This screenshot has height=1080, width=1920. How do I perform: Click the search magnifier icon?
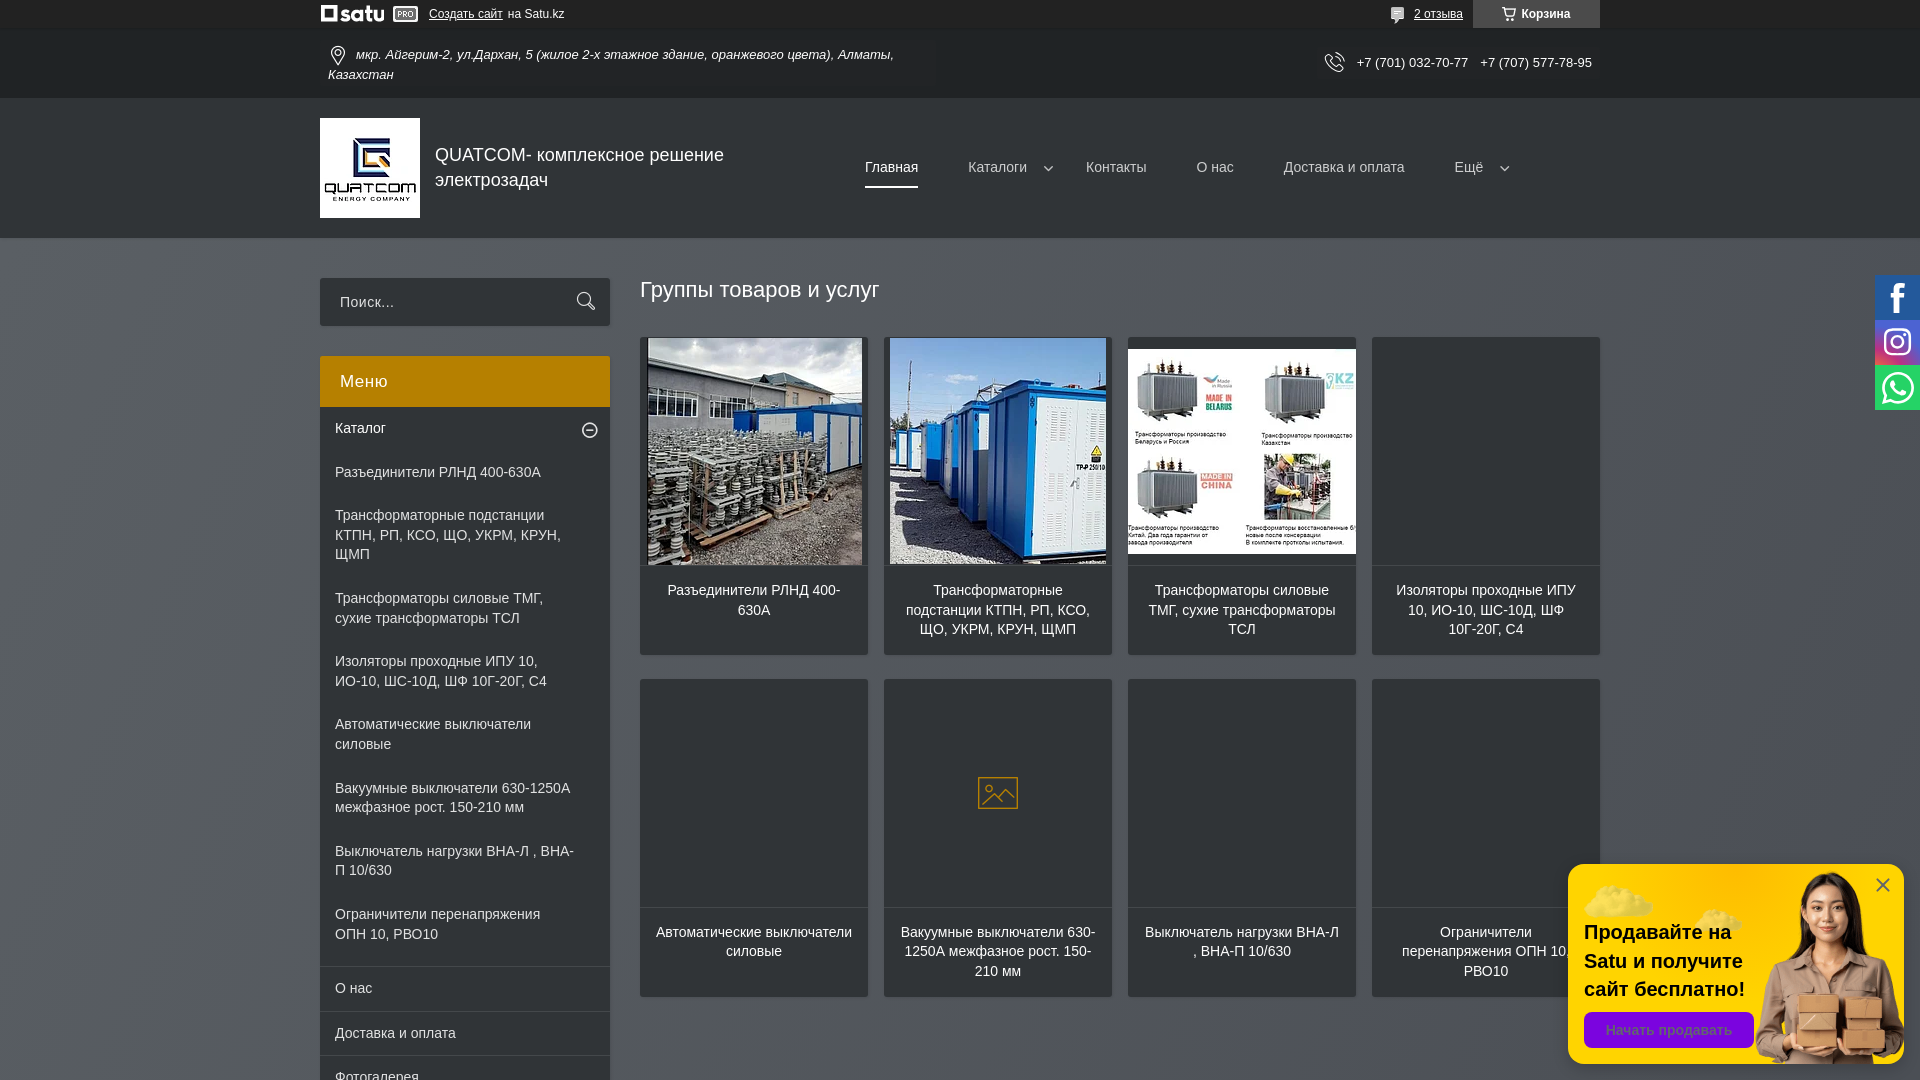[586, 301]
